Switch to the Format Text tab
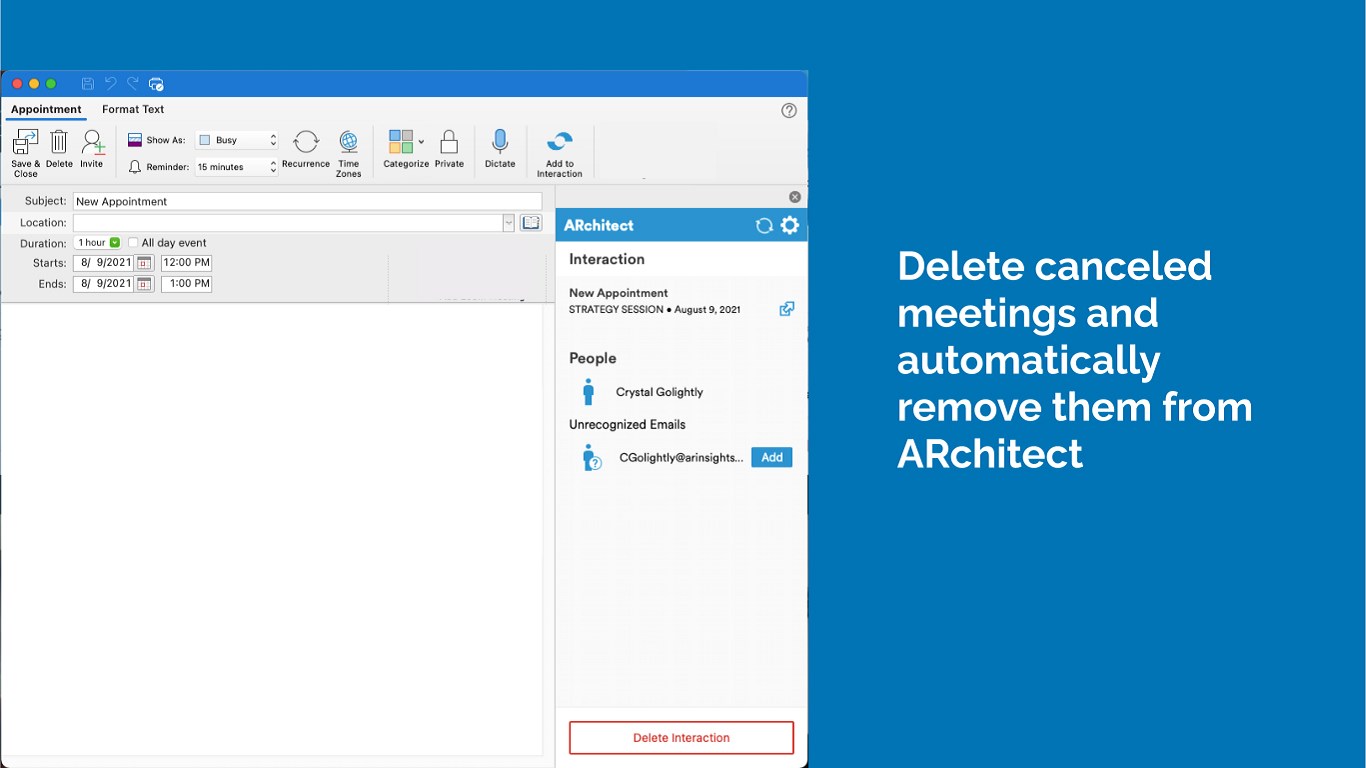This screenshot has height=768, width=1366. point(133,109)
